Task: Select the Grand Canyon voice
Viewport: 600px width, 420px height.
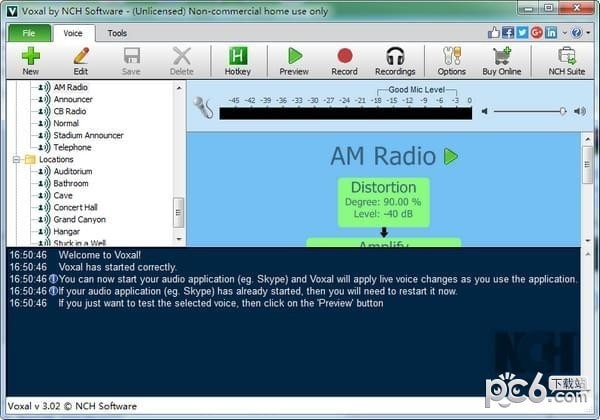Action: tap(80, 220)
